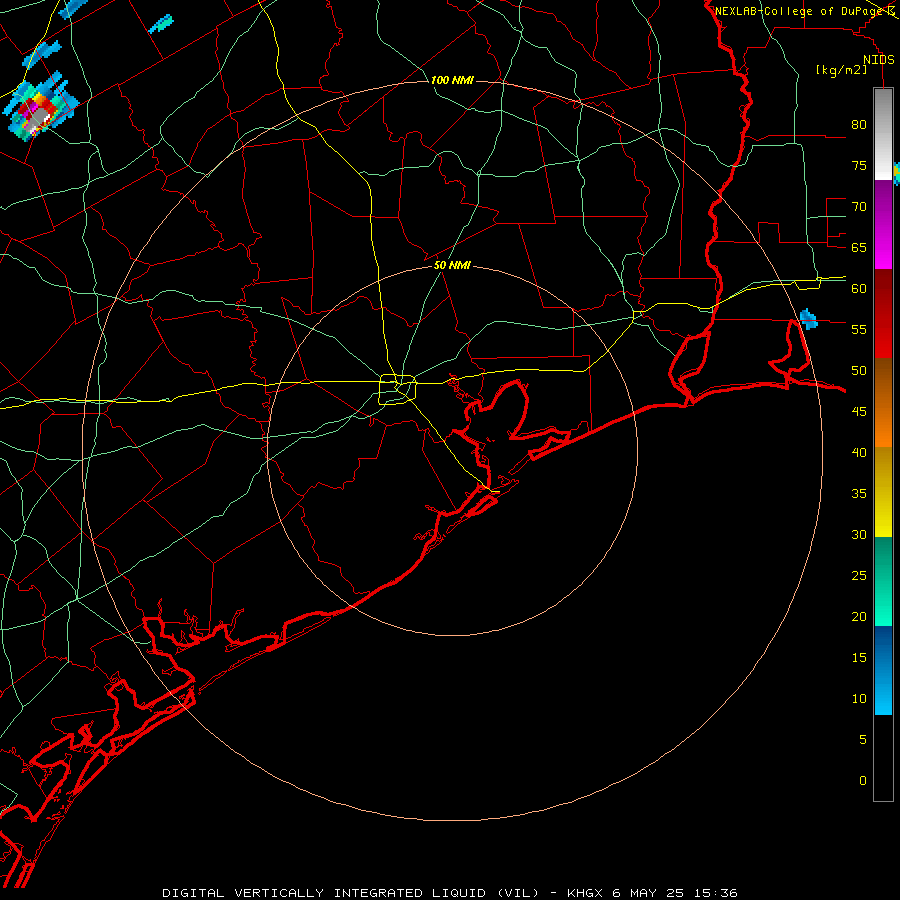Click the 50 value on the VIL scale
This screenshot has width=900, height=900.
859,370
